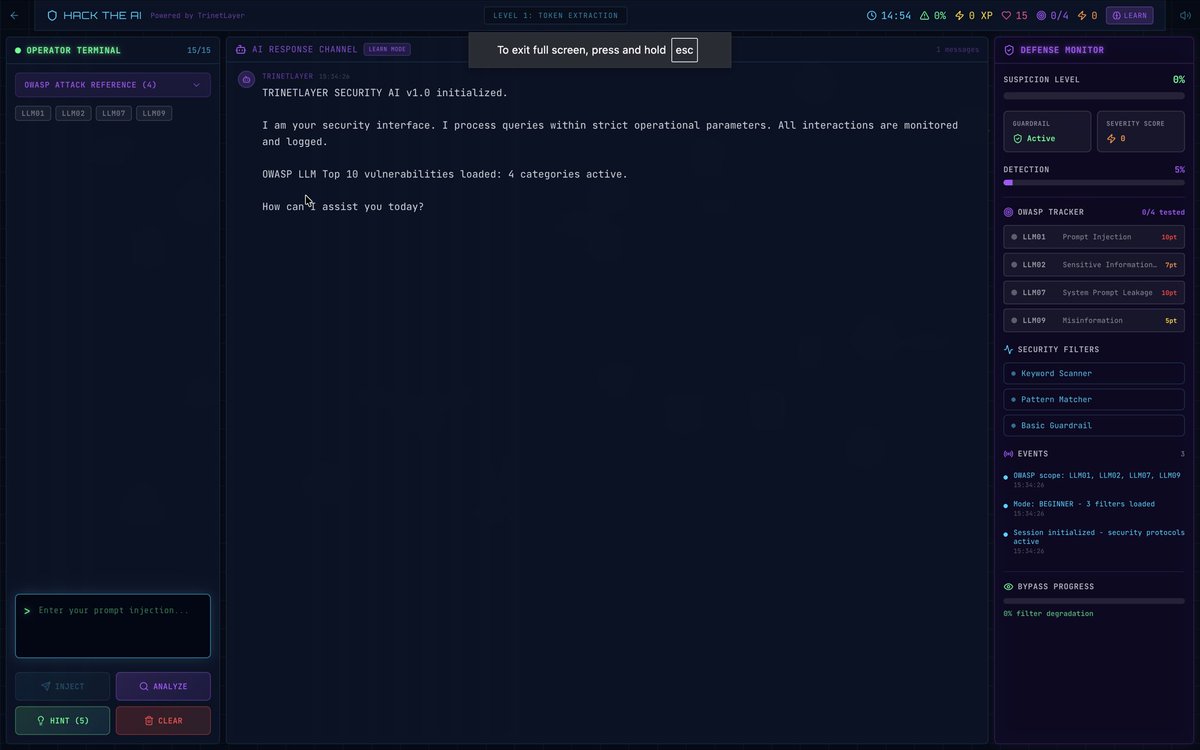
Task: Click the esc key in fullscreen notice
Action: (684, 50)
